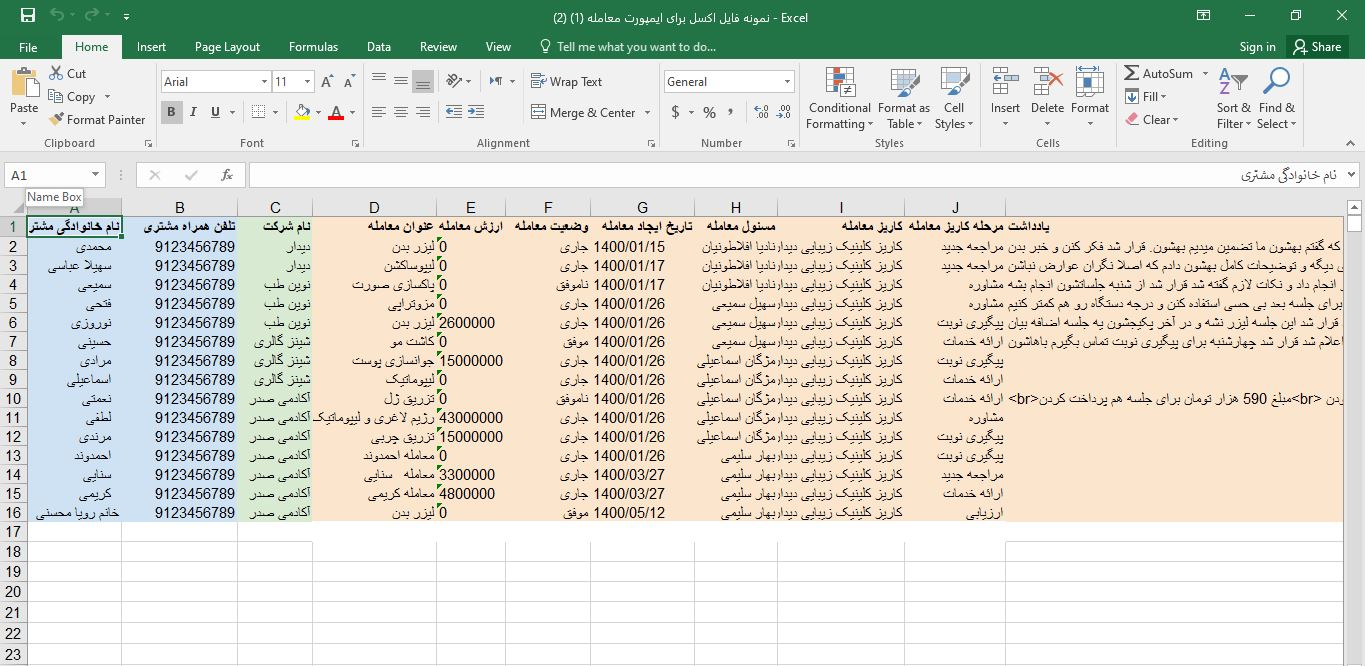
Task: Expand the formula bar
Action: coord(1352,175)
